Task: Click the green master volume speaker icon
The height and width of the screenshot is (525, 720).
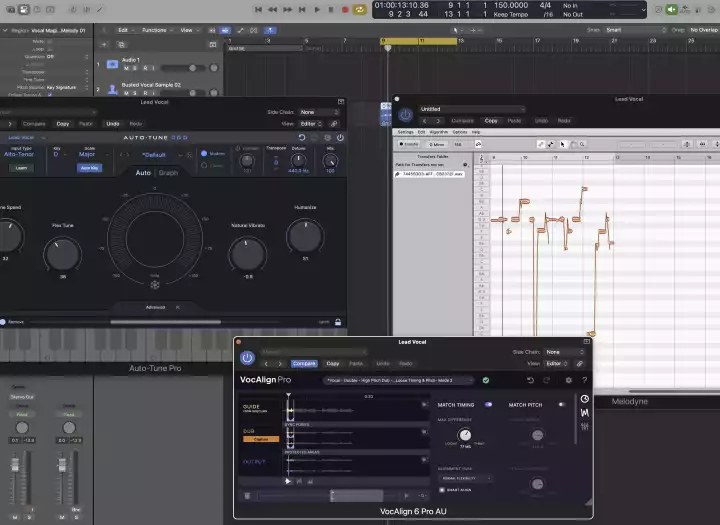Action: coord(671,9)
